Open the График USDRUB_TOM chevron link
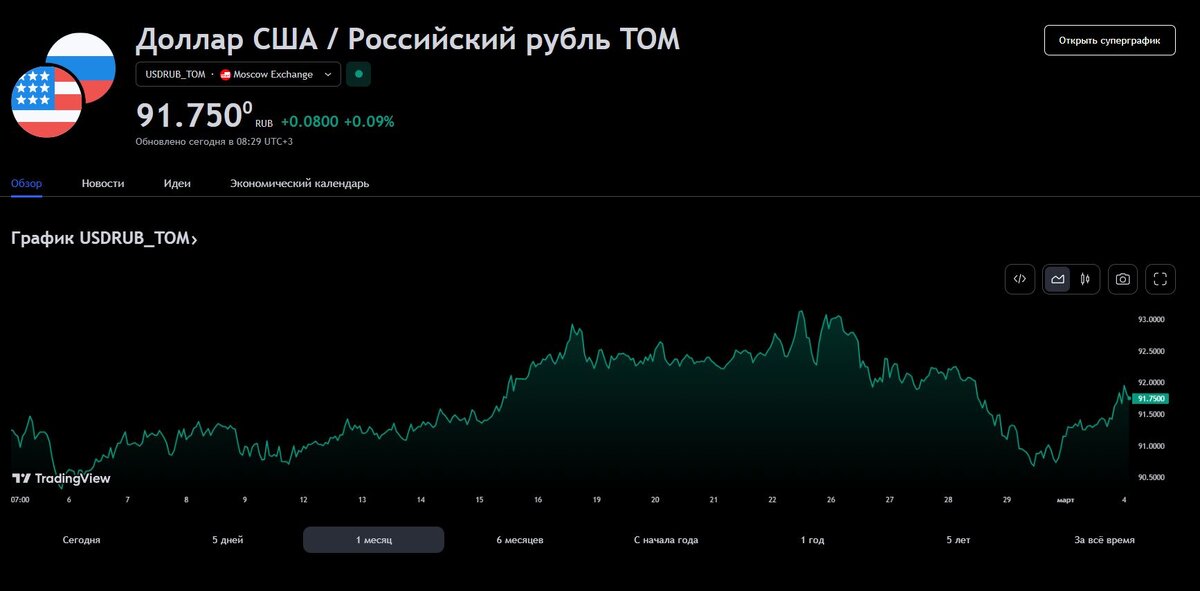Image resolution: width=1200 pixels, height=591 pixels. (x=196, y=238)
